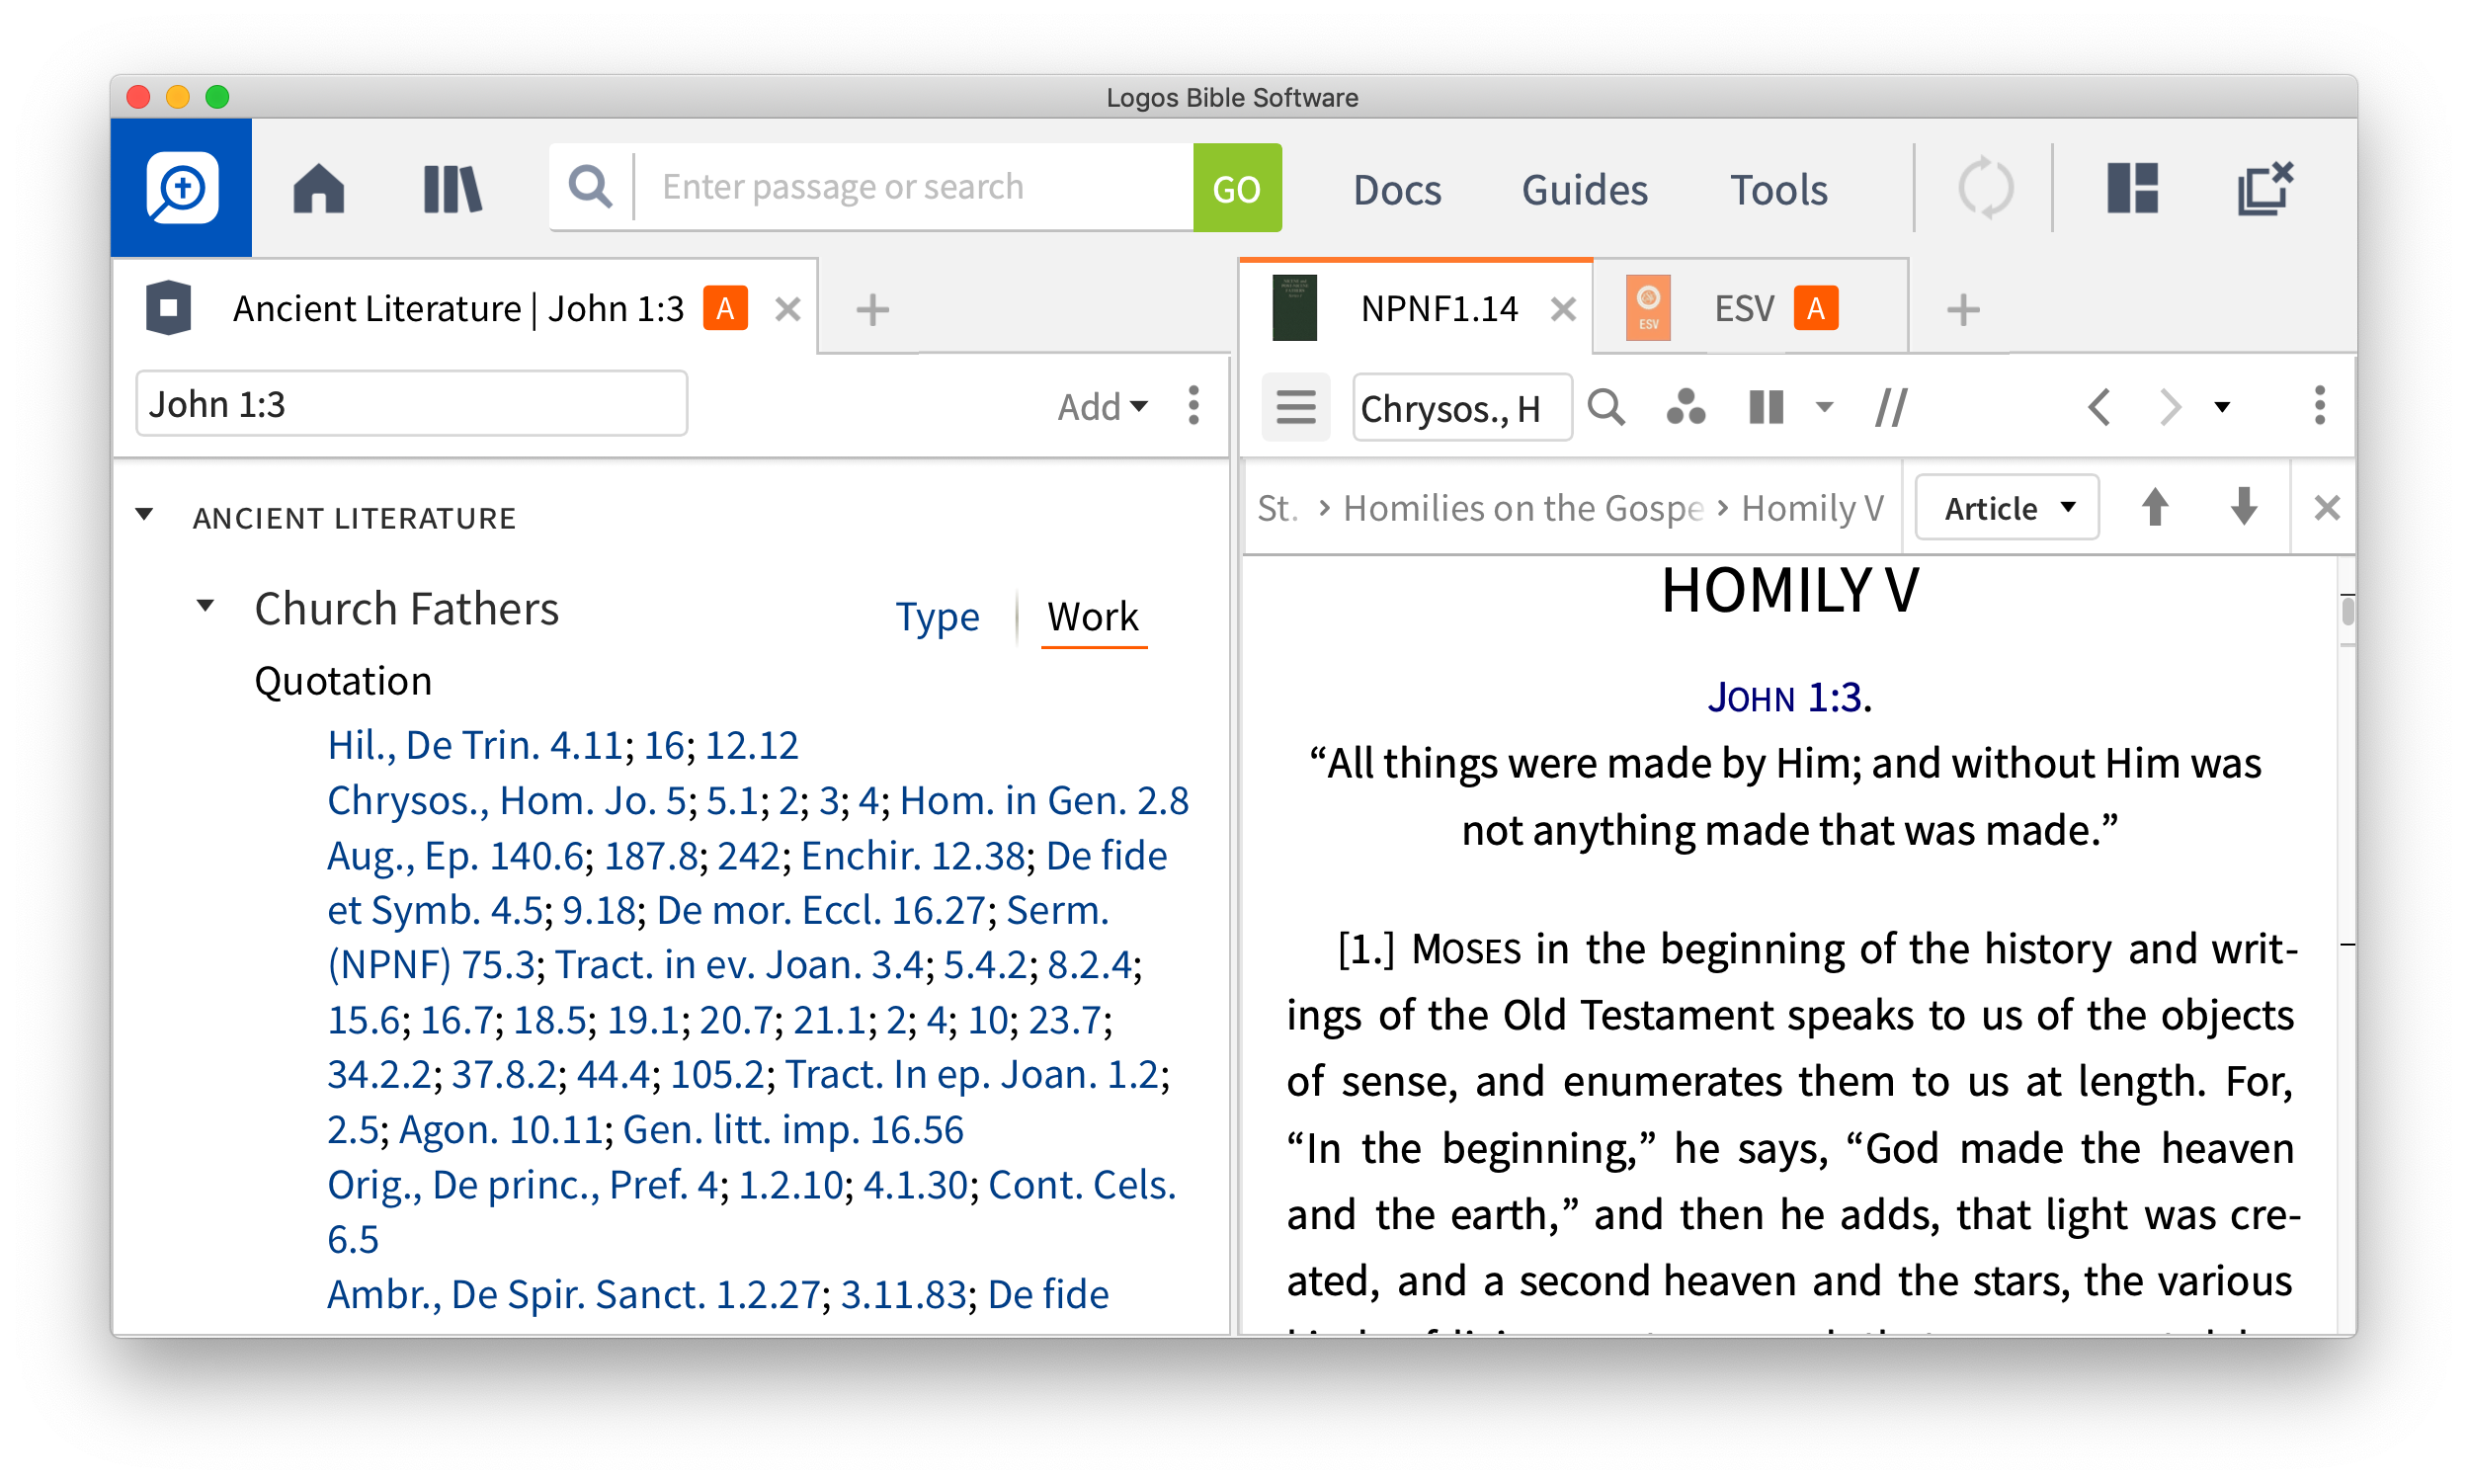The width and height of the screenshot is (2468, 1484).
Task: Click the NPNF1.14 book cover thumbnail
Action: click(x=1294, y=308)
